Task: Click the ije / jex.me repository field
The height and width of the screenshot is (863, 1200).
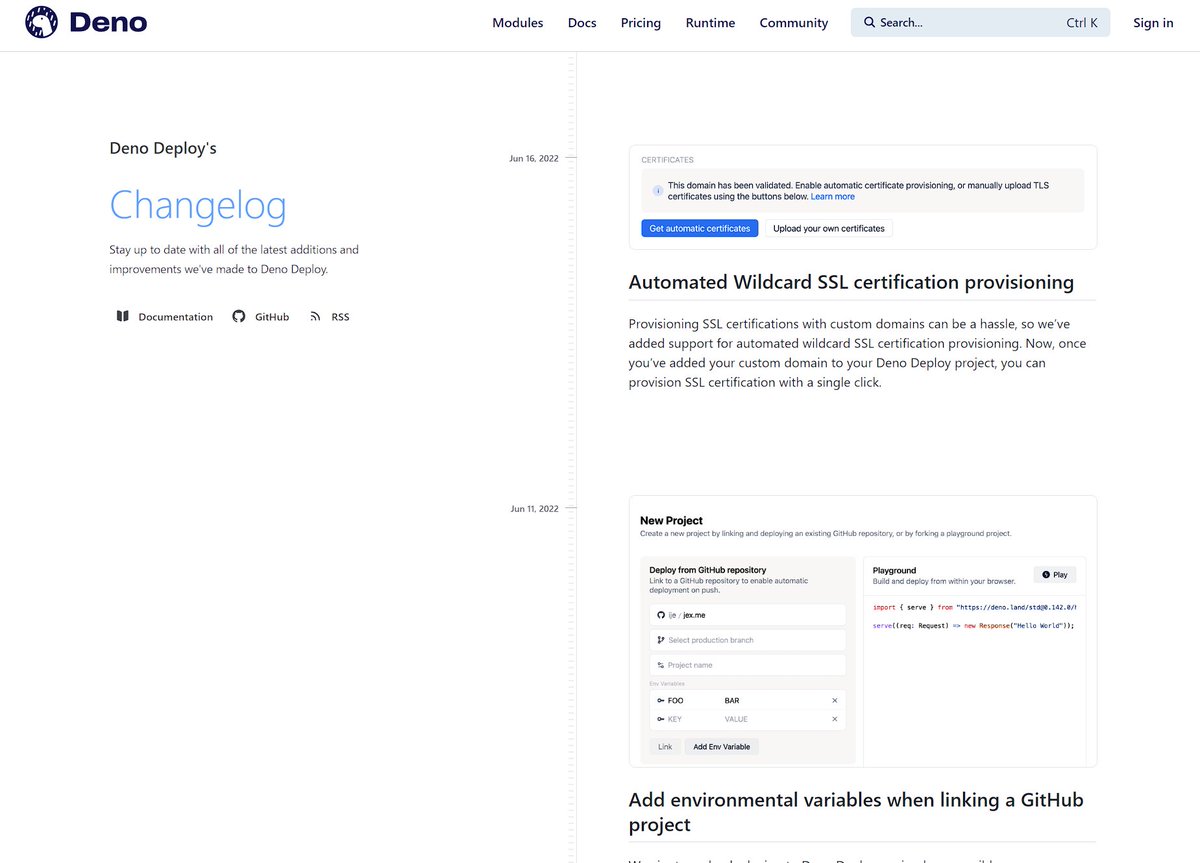Action: (748, 615)
